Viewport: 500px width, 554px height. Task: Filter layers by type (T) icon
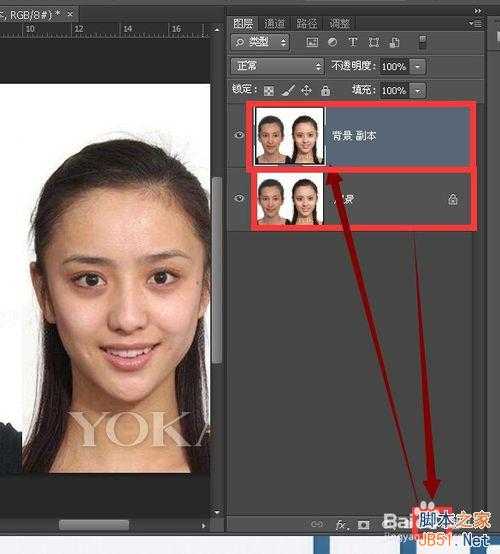pyautogui.click(x=353, y=42)
